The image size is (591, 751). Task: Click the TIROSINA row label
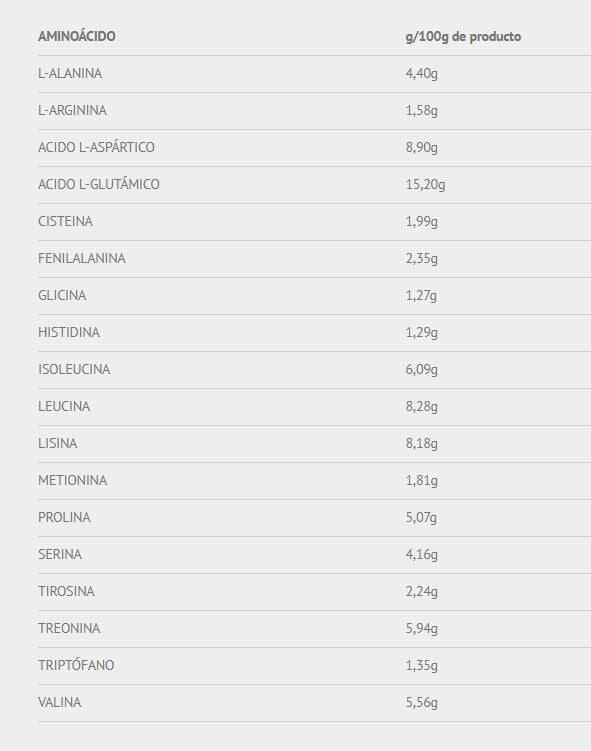point(66,591)
